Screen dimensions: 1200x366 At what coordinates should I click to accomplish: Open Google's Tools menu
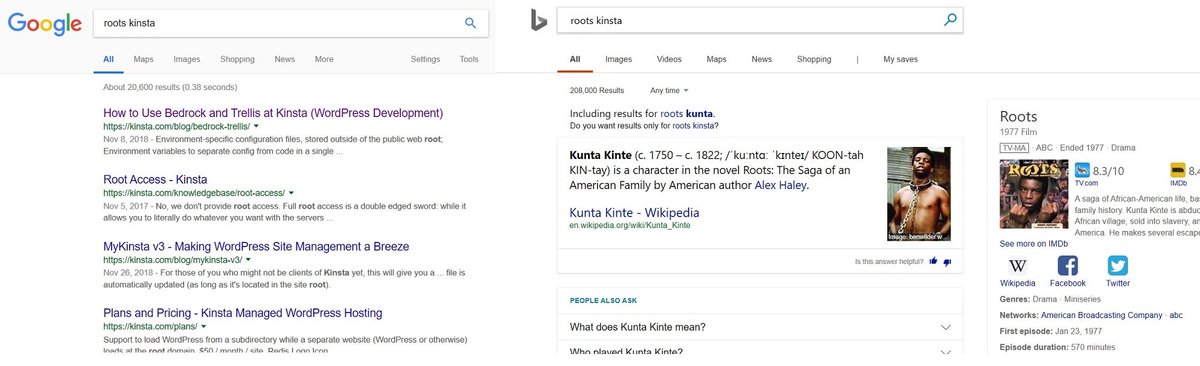469,59
